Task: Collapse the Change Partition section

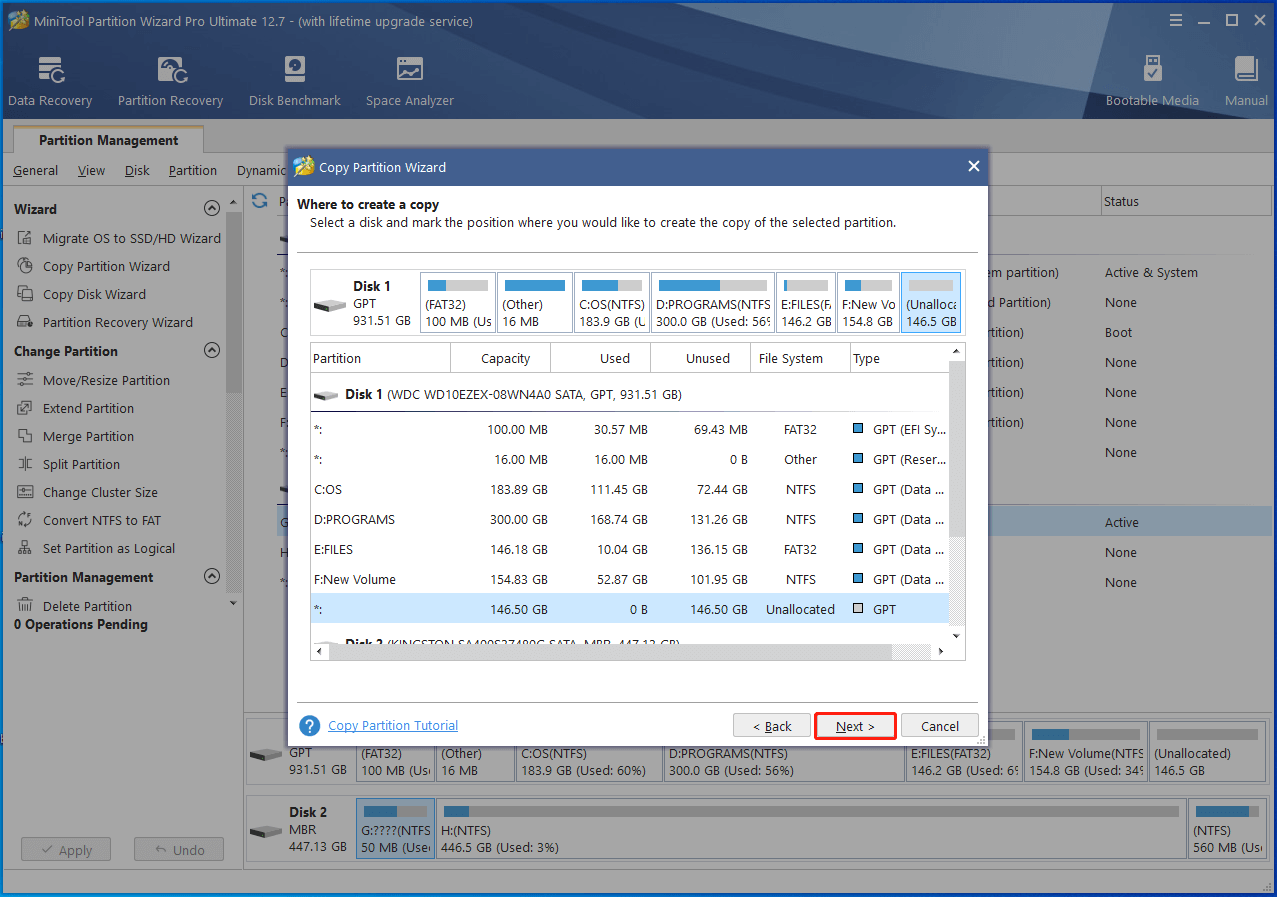Action: (x=211, y=351)
